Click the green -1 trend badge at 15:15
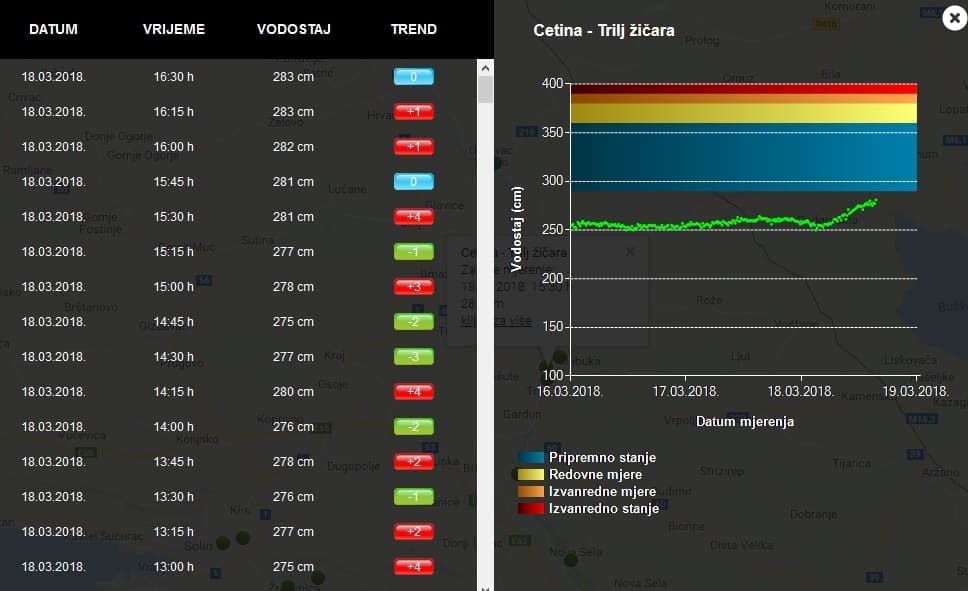Image resolution: width=968 pixels, height=591 pixels. pyautogui.click(x=413, y=252)
